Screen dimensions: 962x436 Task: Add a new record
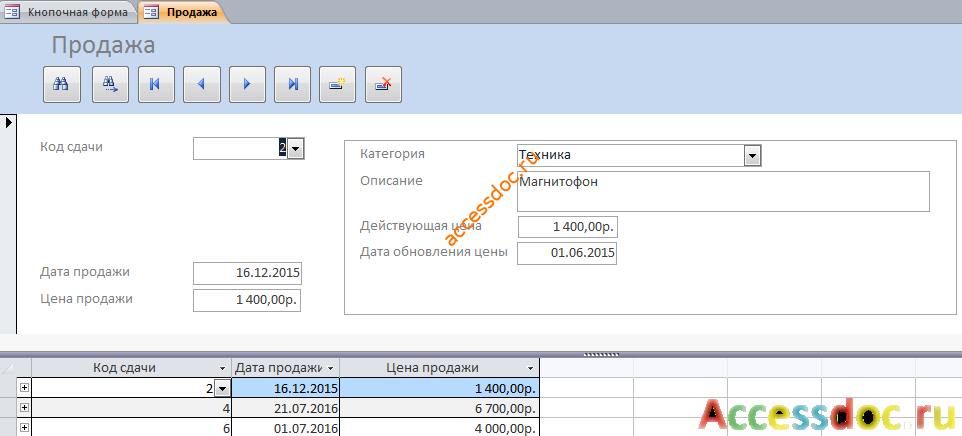point(338,85)
